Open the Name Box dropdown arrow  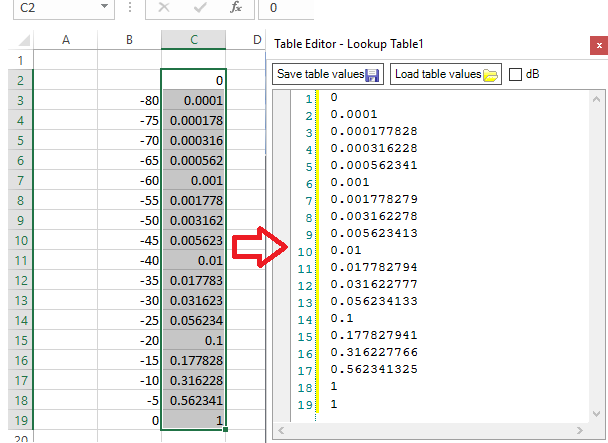coord(104,6)
